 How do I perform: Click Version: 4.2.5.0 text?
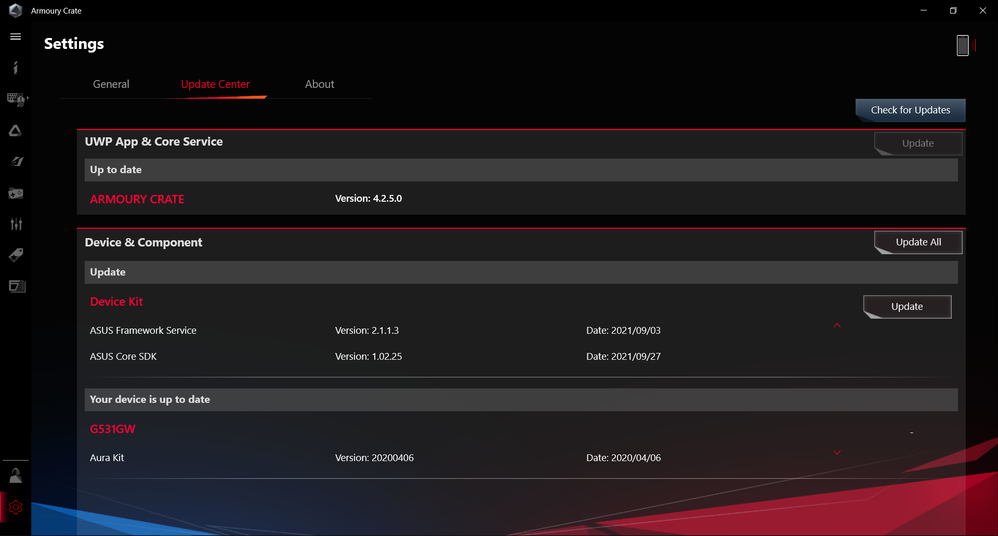tap(369, 199)
